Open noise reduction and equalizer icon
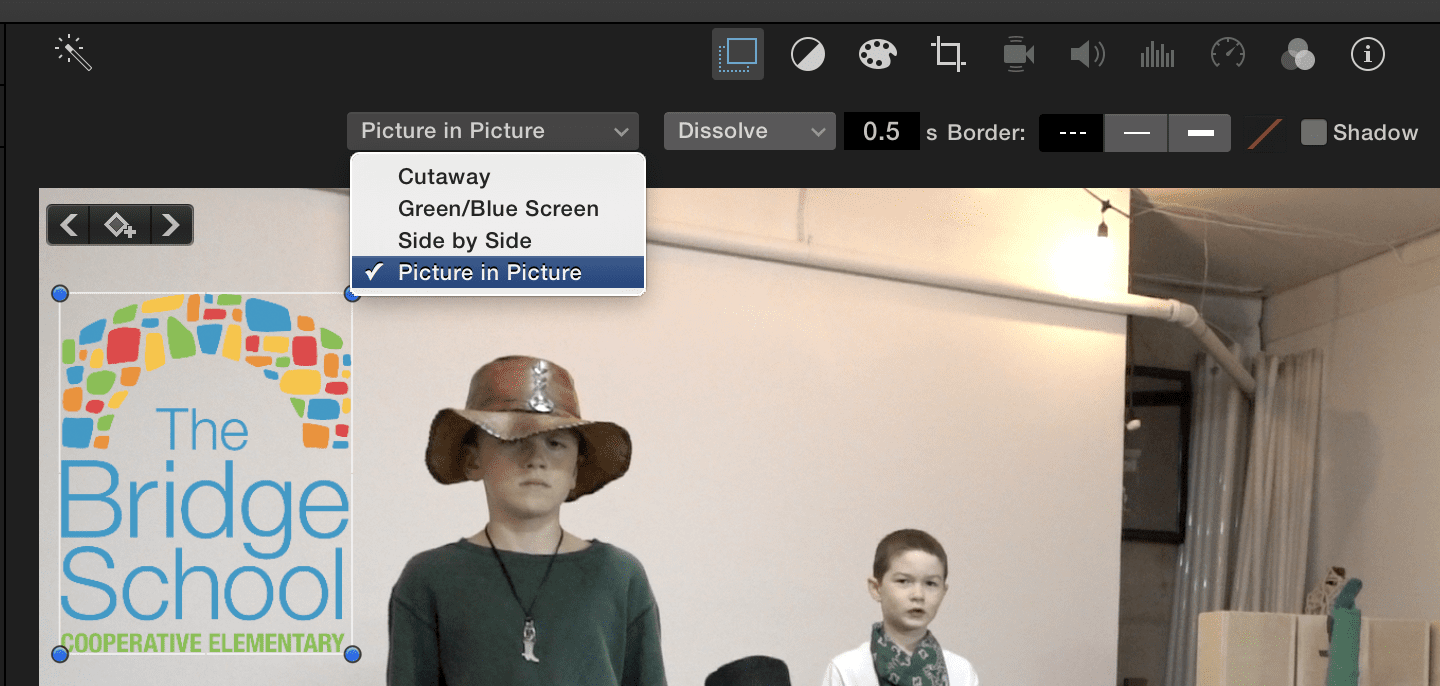The width and height of the screenshot is (1440, 686). point(1157,54)
